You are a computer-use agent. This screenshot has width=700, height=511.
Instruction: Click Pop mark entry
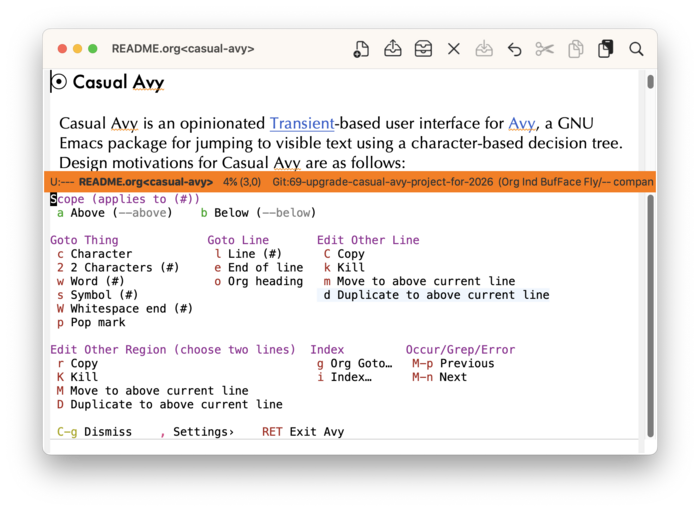click(x=91, y=323)
